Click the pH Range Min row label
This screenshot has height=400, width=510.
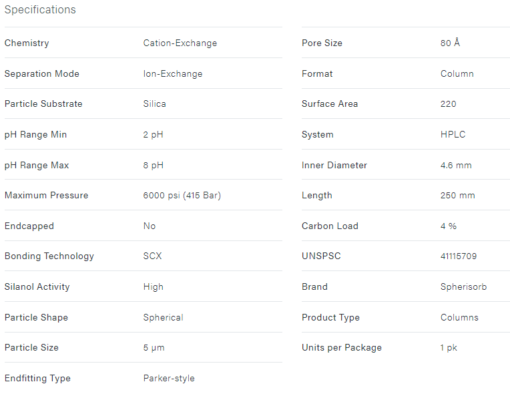(x=35, y=135)
